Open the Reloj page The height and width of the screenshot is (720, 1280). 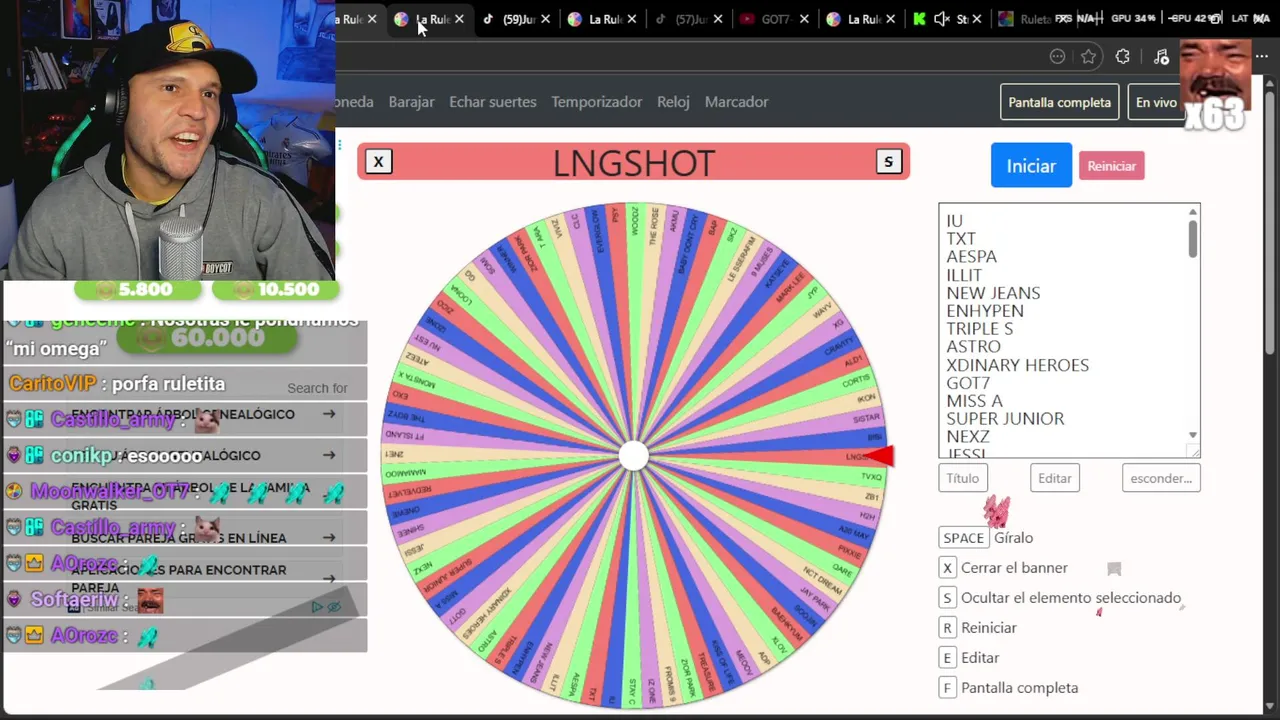click(673, 102)
